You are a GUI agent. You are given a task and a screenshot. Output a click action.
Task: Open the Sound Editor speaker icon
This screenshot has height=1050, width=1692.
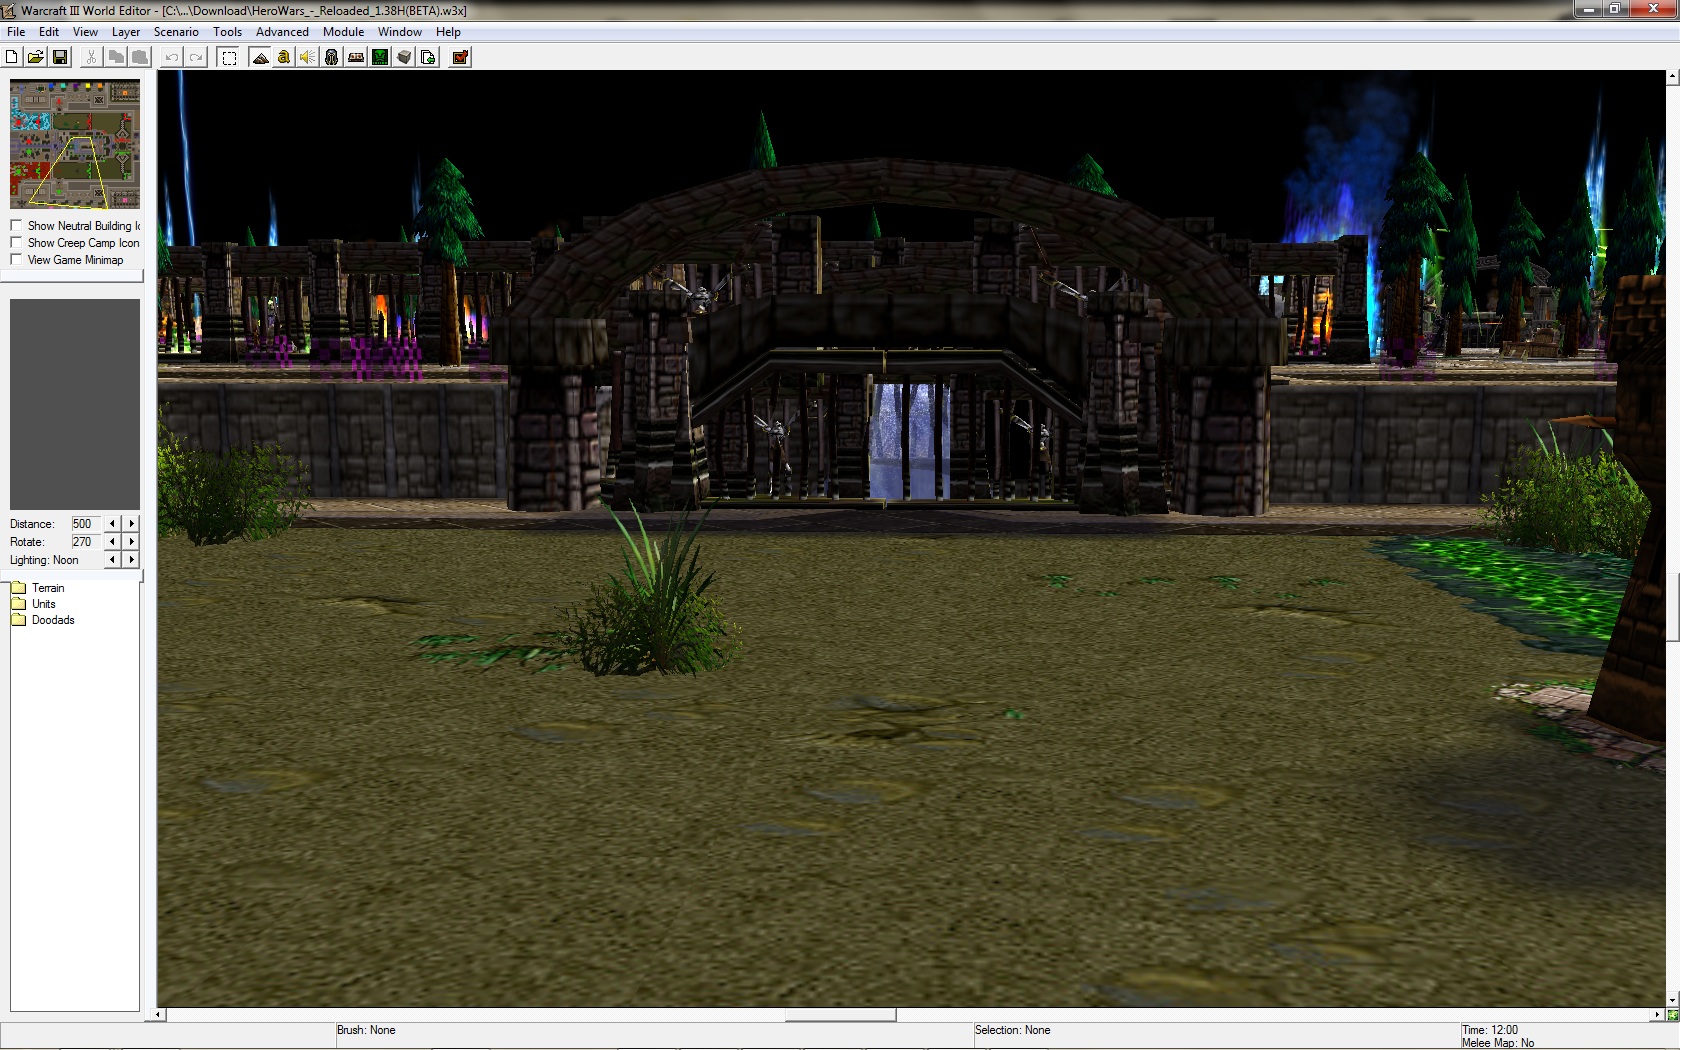308,57
